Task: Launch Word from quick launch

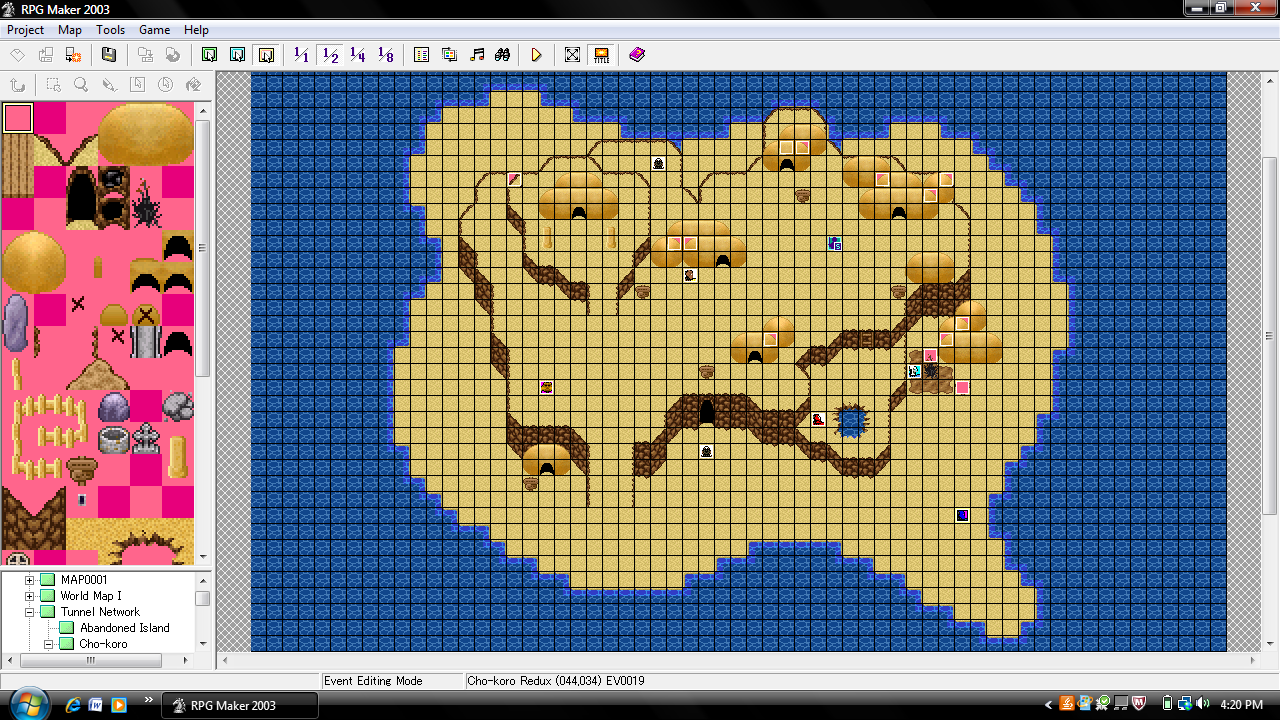Action: tap(96, 705)
